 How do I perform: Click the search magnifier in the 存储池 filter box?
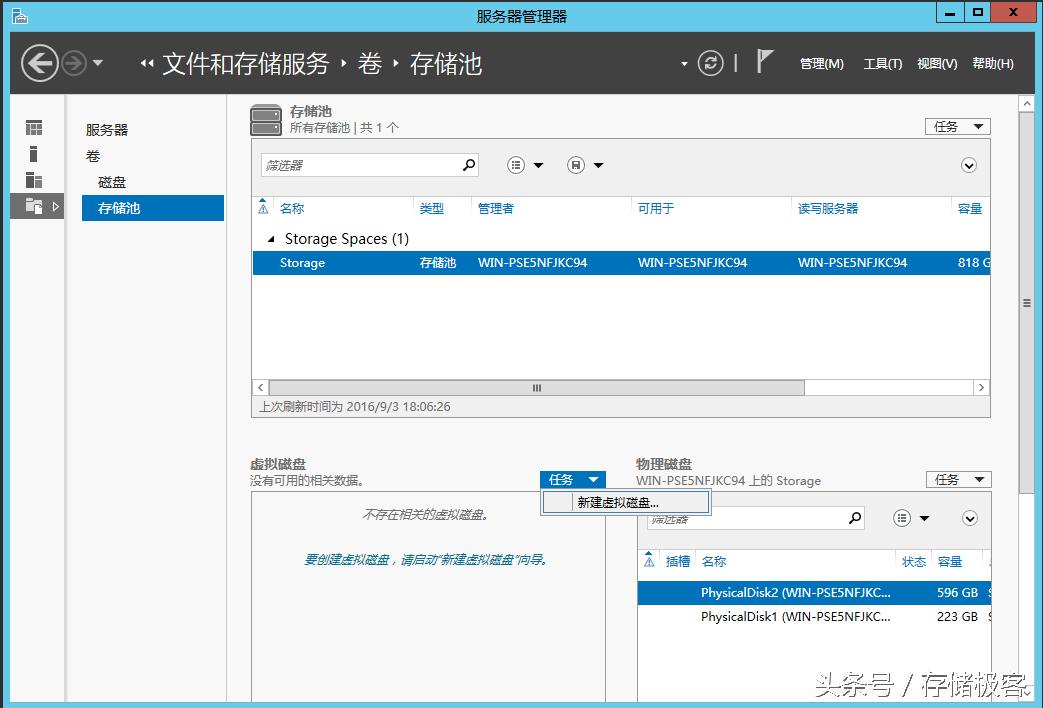pyautogui.click(x=467, y=164)
